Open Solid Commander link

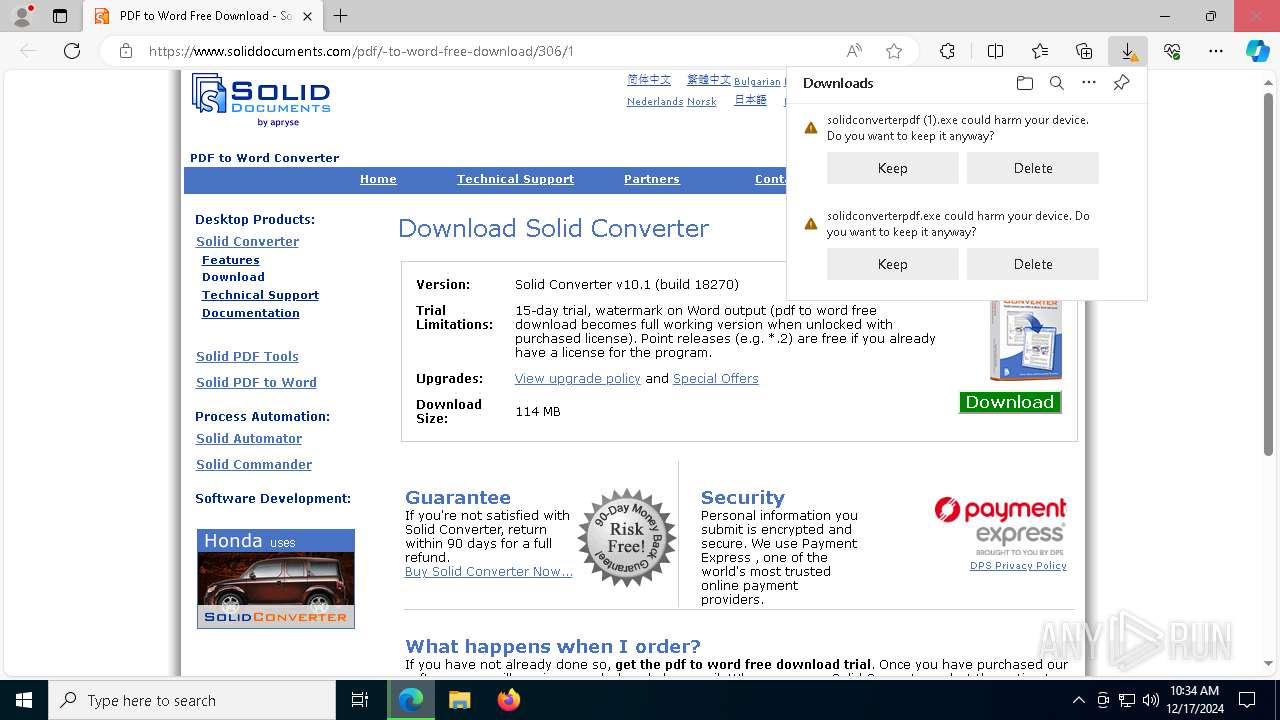(x=253, y=464)
